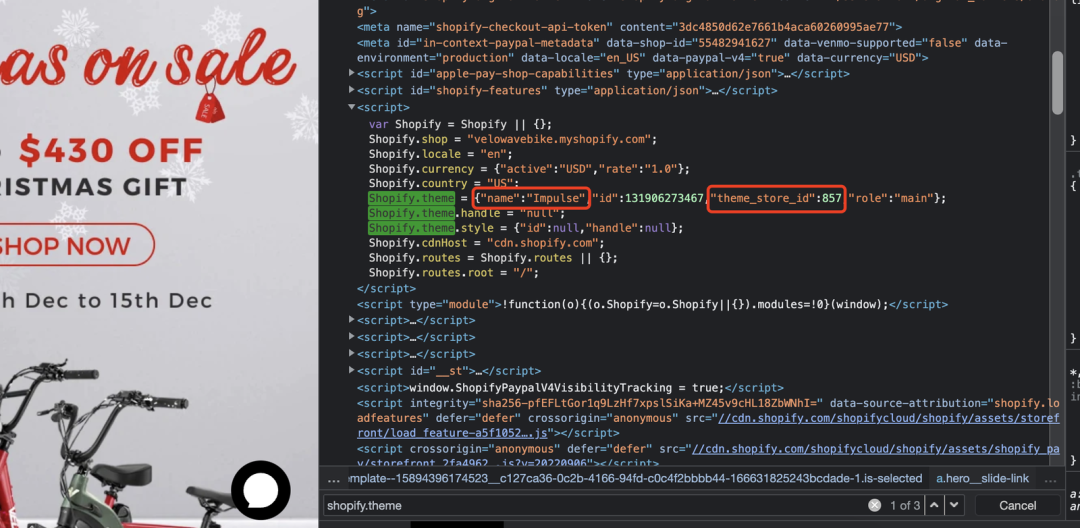Jump to previous search result arrow
The height and width of the screenshot is (528, 1080).
[934, 505]
